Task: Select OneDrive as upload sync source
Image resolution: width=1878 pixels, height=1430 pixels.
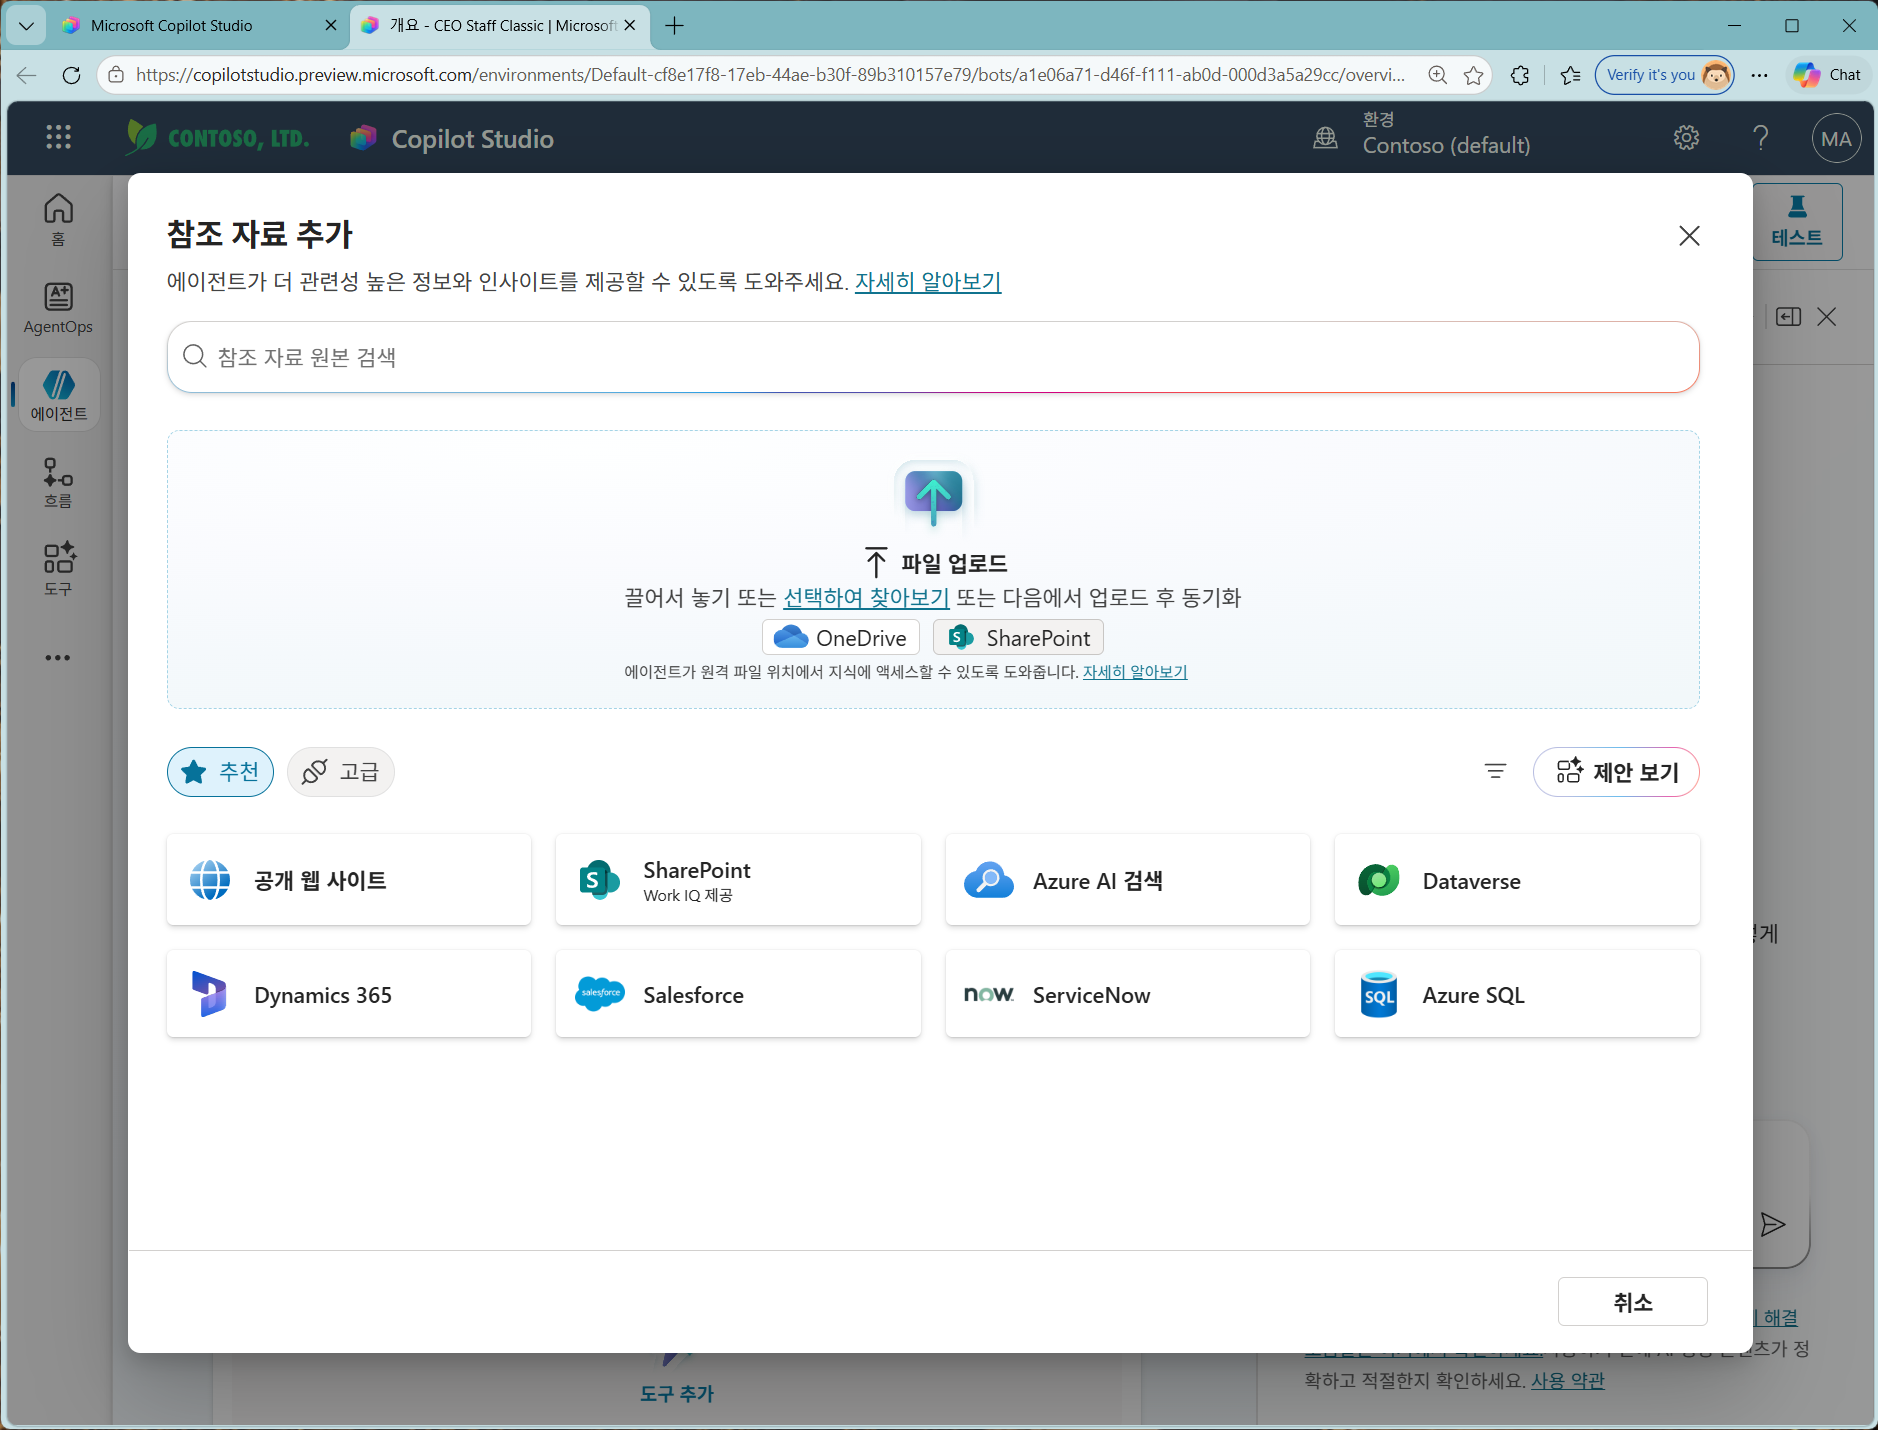Action: click(841, 638)
